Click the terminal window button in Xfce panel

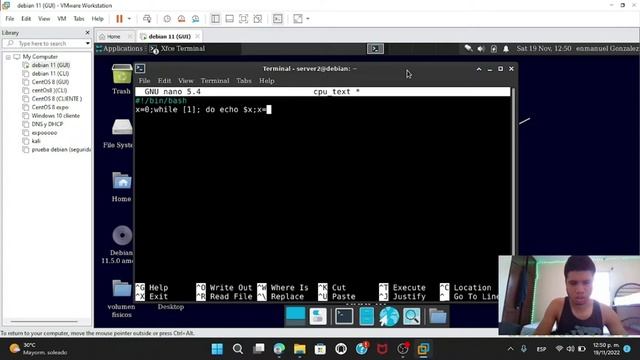click(375, 49)
